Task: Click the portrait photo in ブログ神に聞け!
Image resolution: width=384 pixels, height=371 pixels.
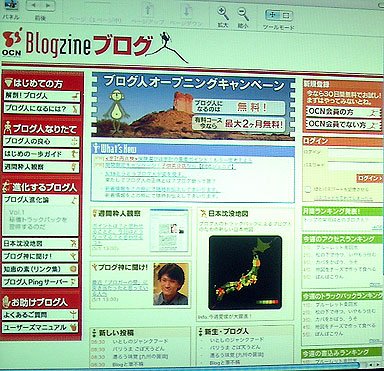Action: click(x=171, y=284)
